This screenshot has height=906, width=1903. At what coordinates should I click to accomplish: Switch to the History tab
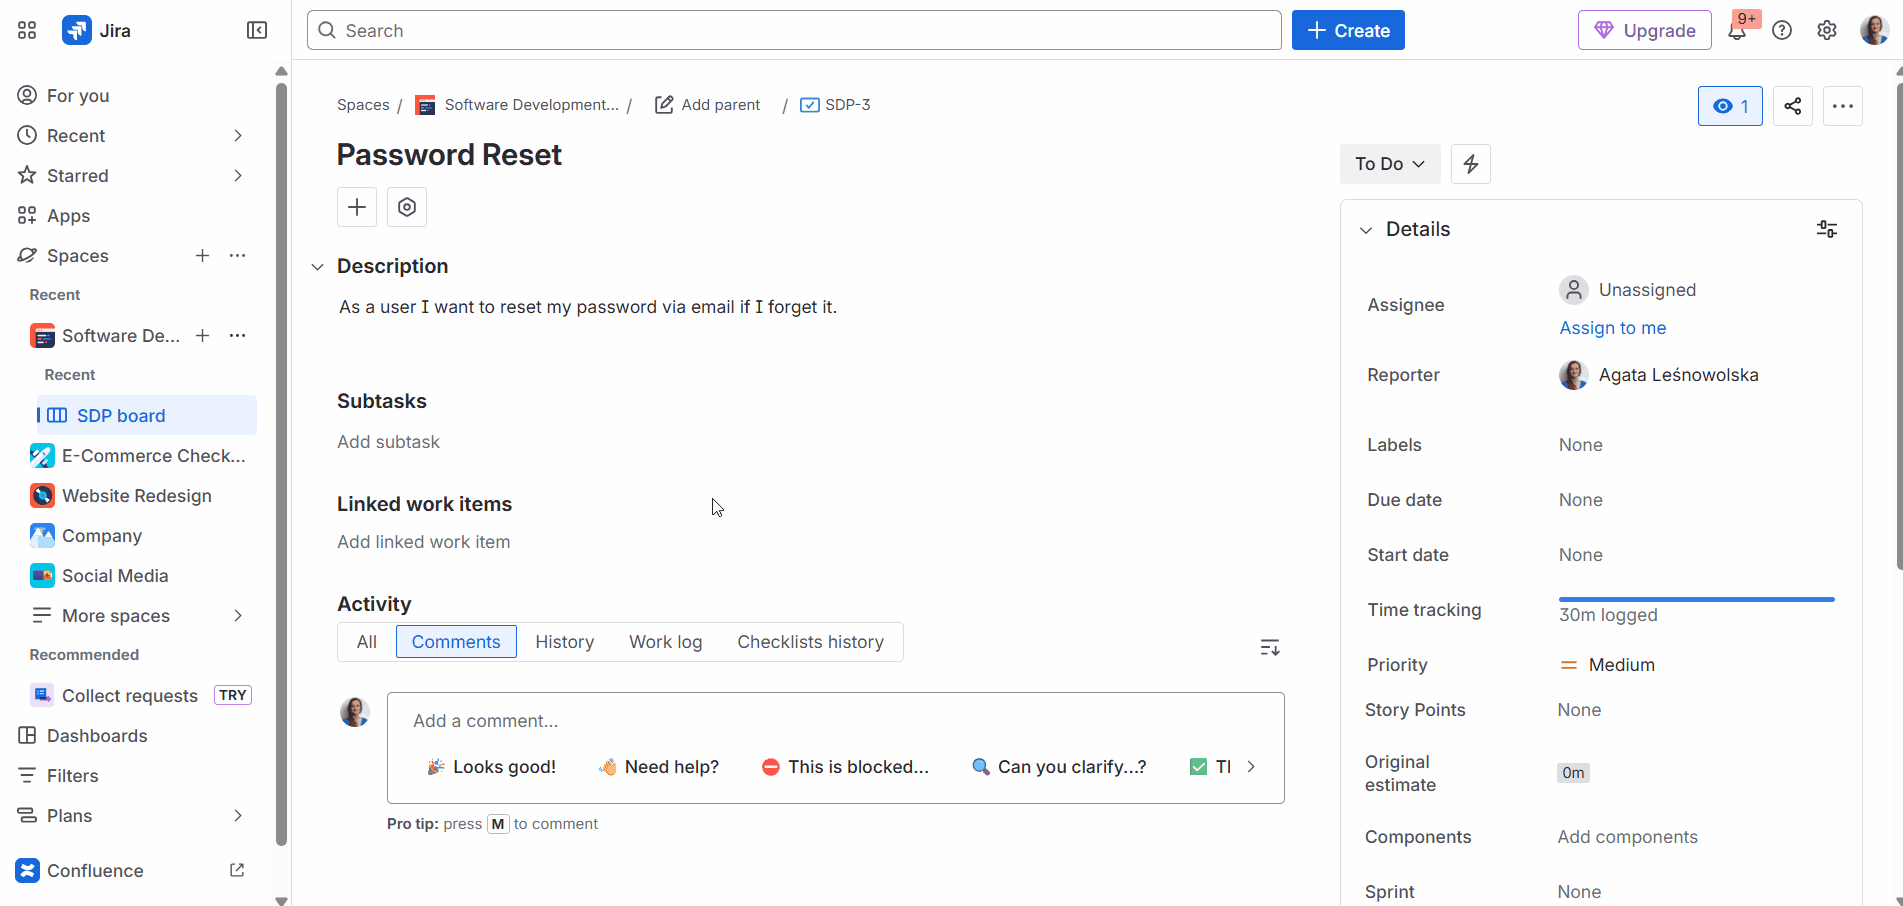[564, 642]
